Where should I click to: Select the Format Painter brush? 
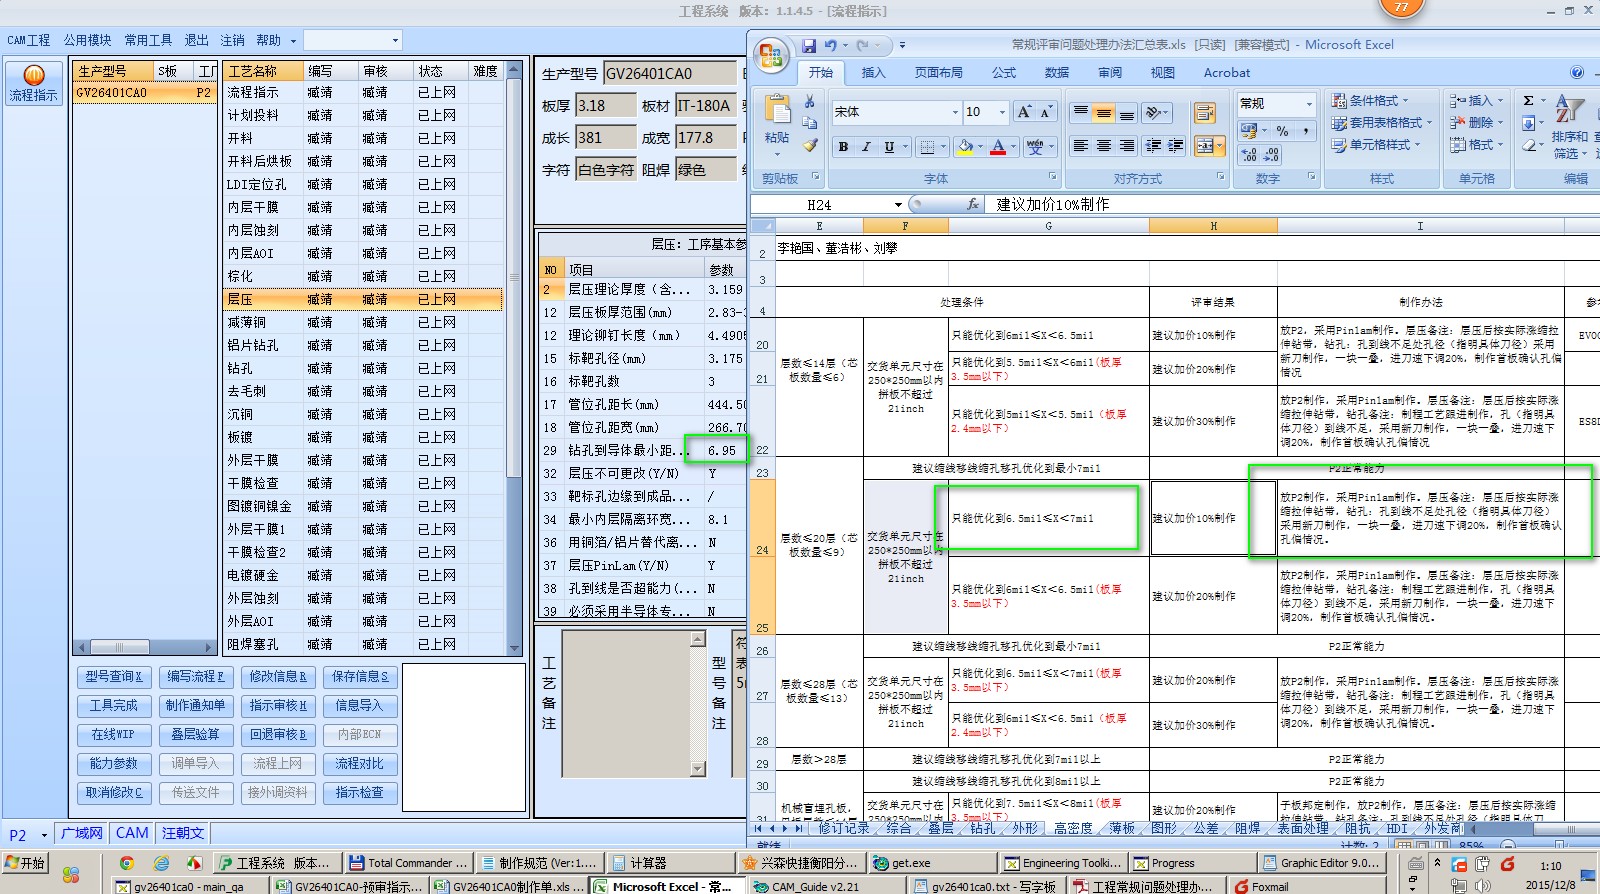click(x=810, y=145)
